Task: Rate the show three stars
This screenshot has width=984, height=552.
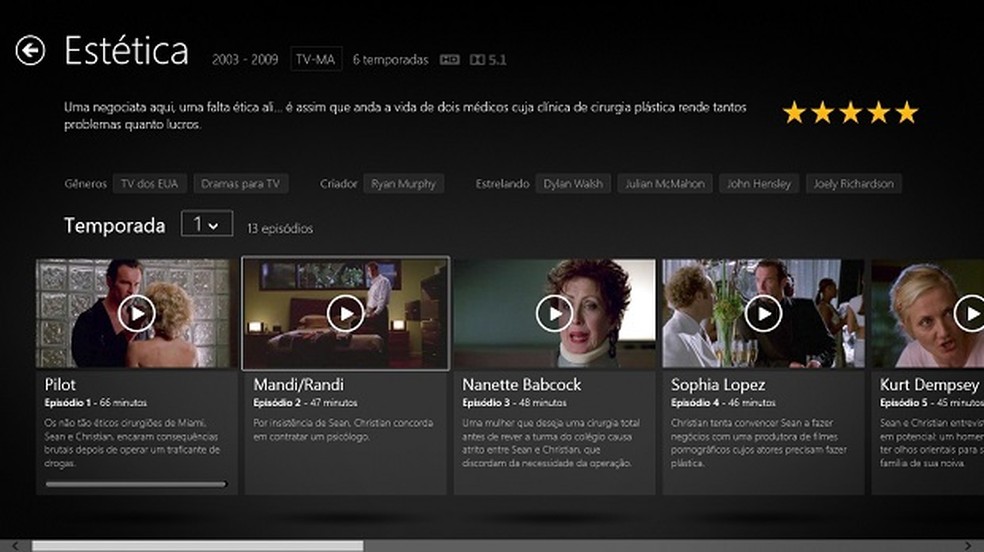Action: (851, 113)
